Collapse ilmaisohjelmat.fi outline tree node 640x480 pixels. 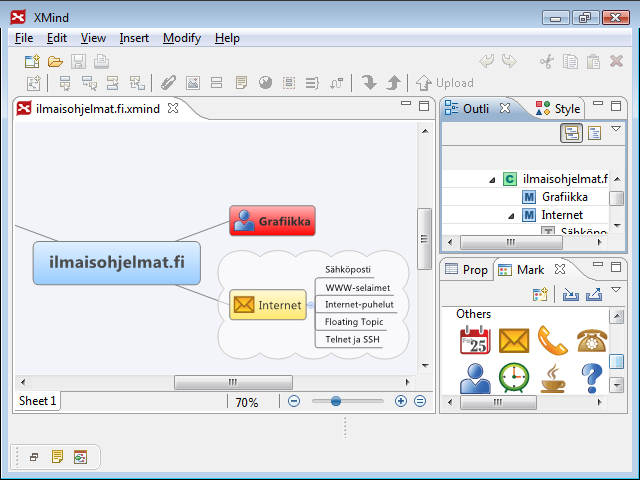click(492, 180)
